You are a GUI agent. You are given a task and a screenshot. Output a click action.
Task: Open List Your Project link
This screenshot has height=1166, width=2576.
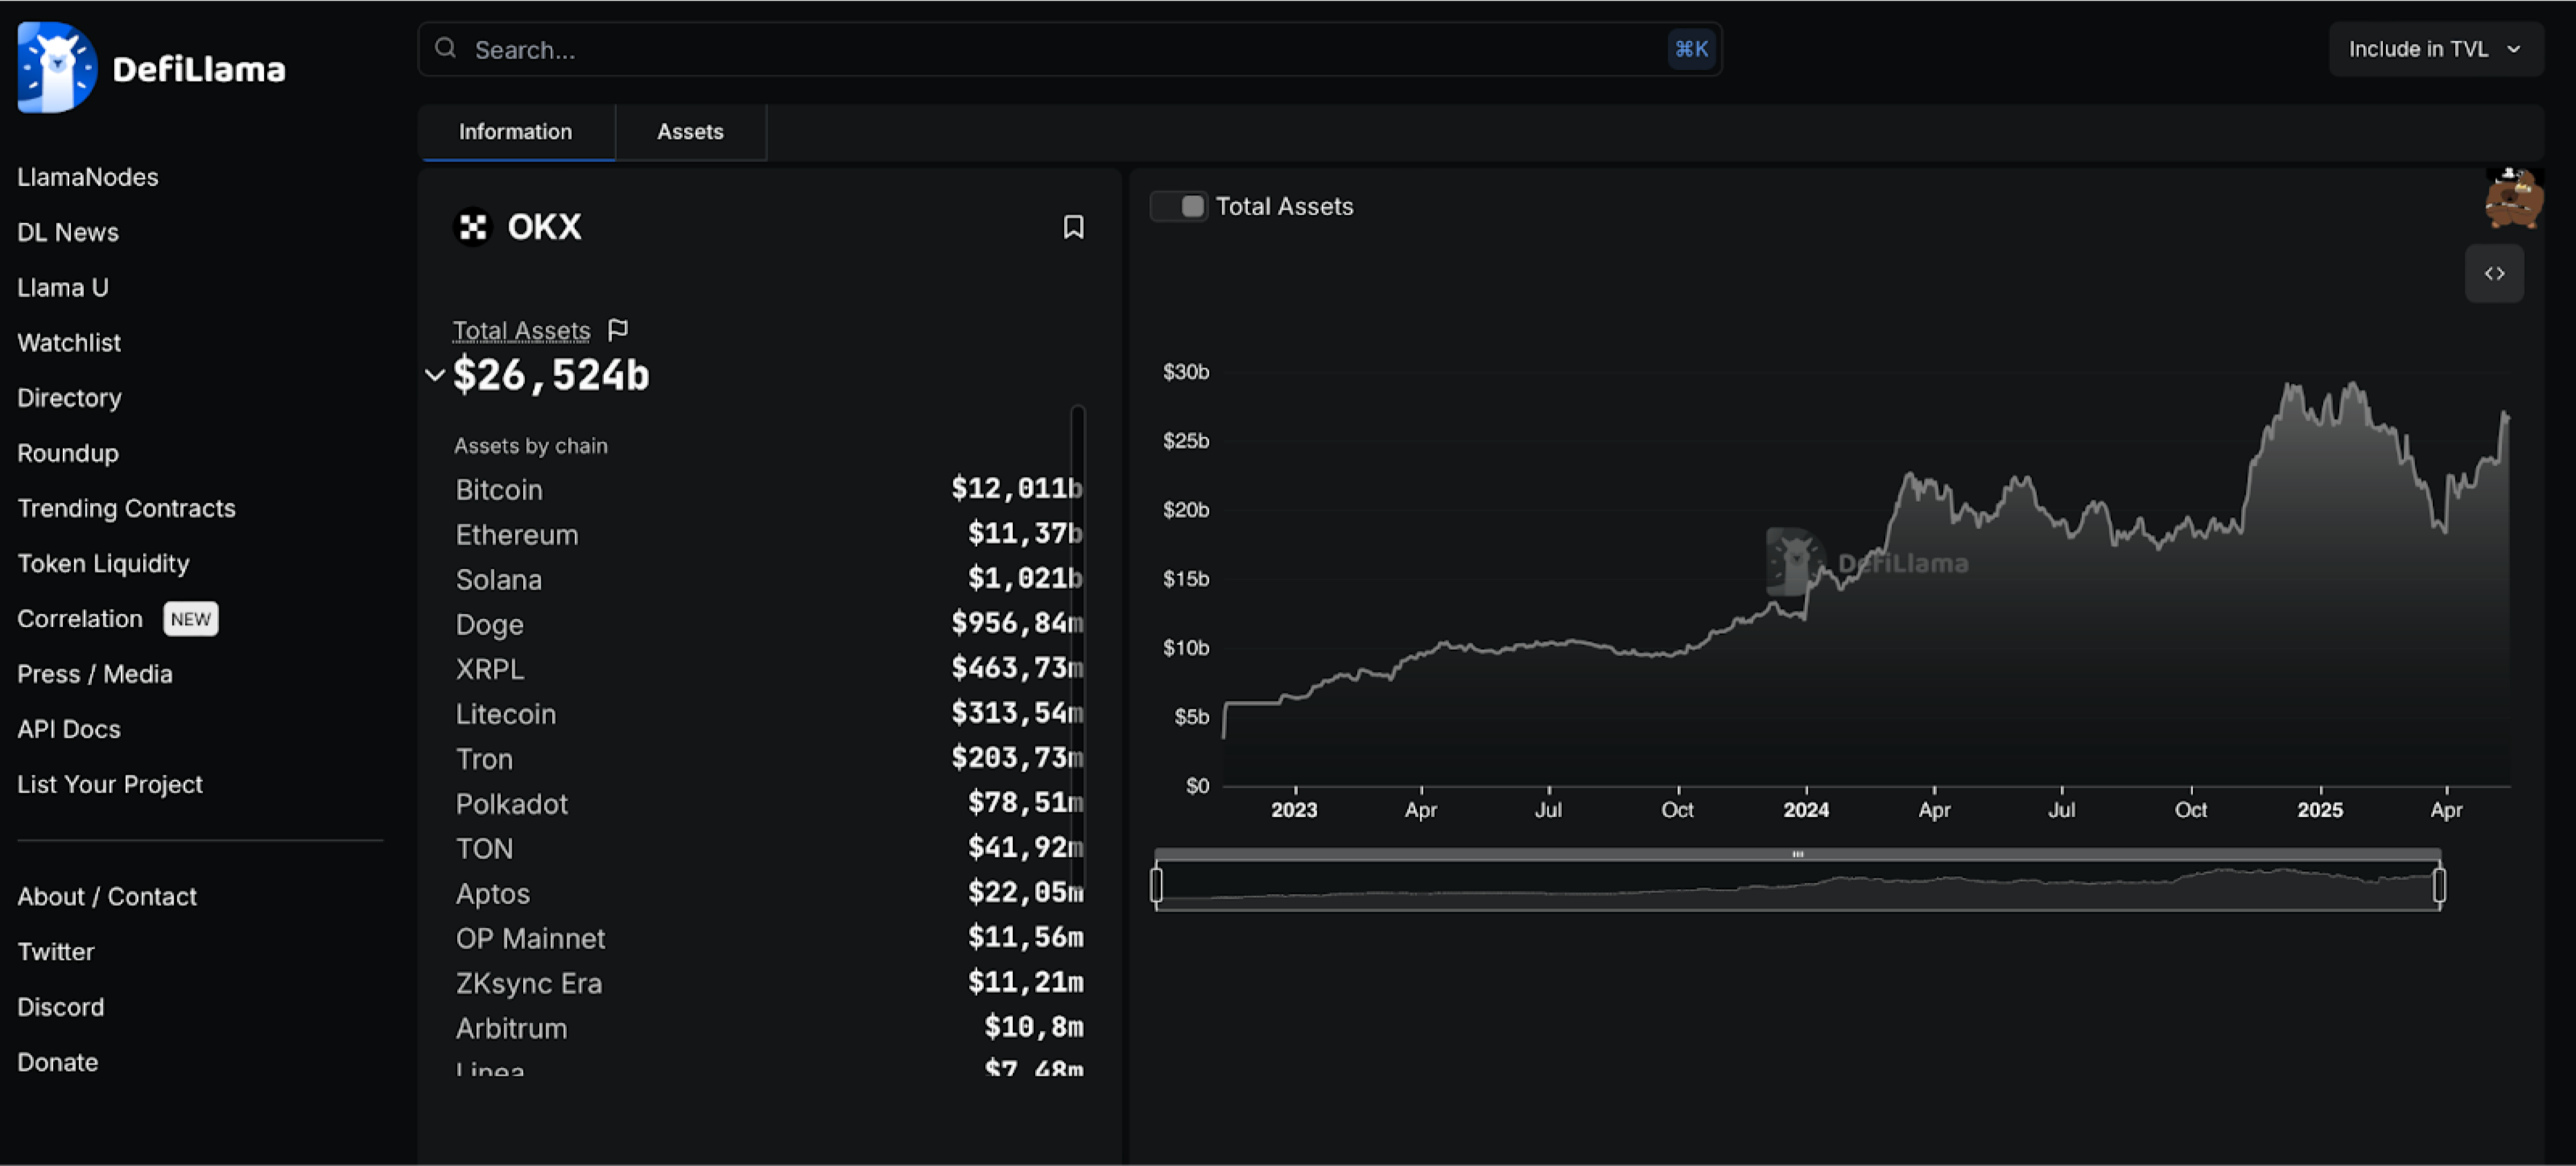tap(110, 784)
